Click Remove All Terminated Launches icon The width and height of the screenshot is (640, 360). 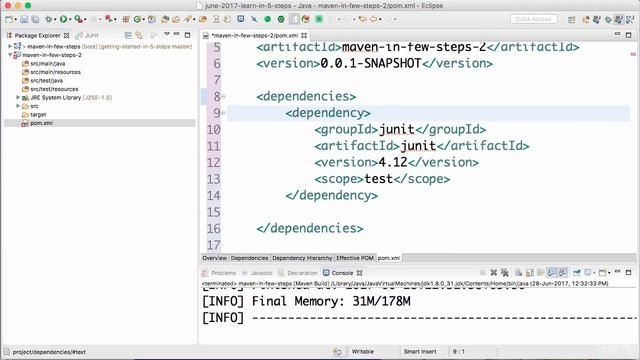coord(505,272)
